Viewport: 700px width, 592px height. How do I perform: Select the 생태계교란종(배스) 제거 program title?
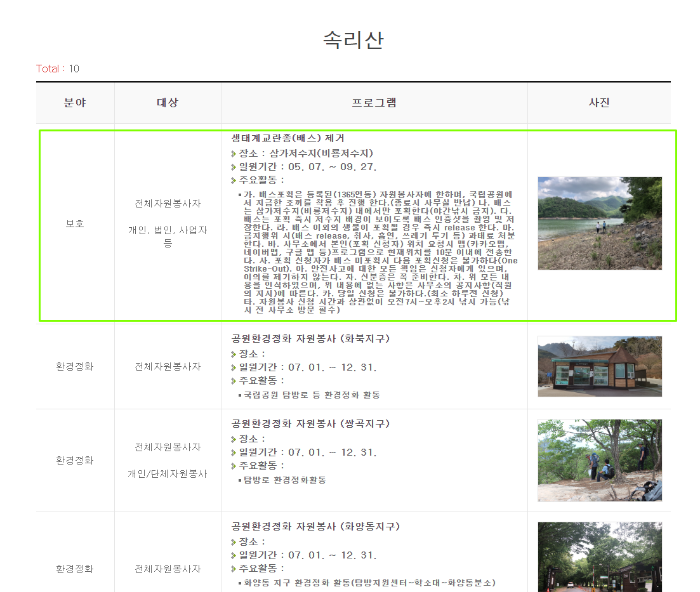pos(288,138)
